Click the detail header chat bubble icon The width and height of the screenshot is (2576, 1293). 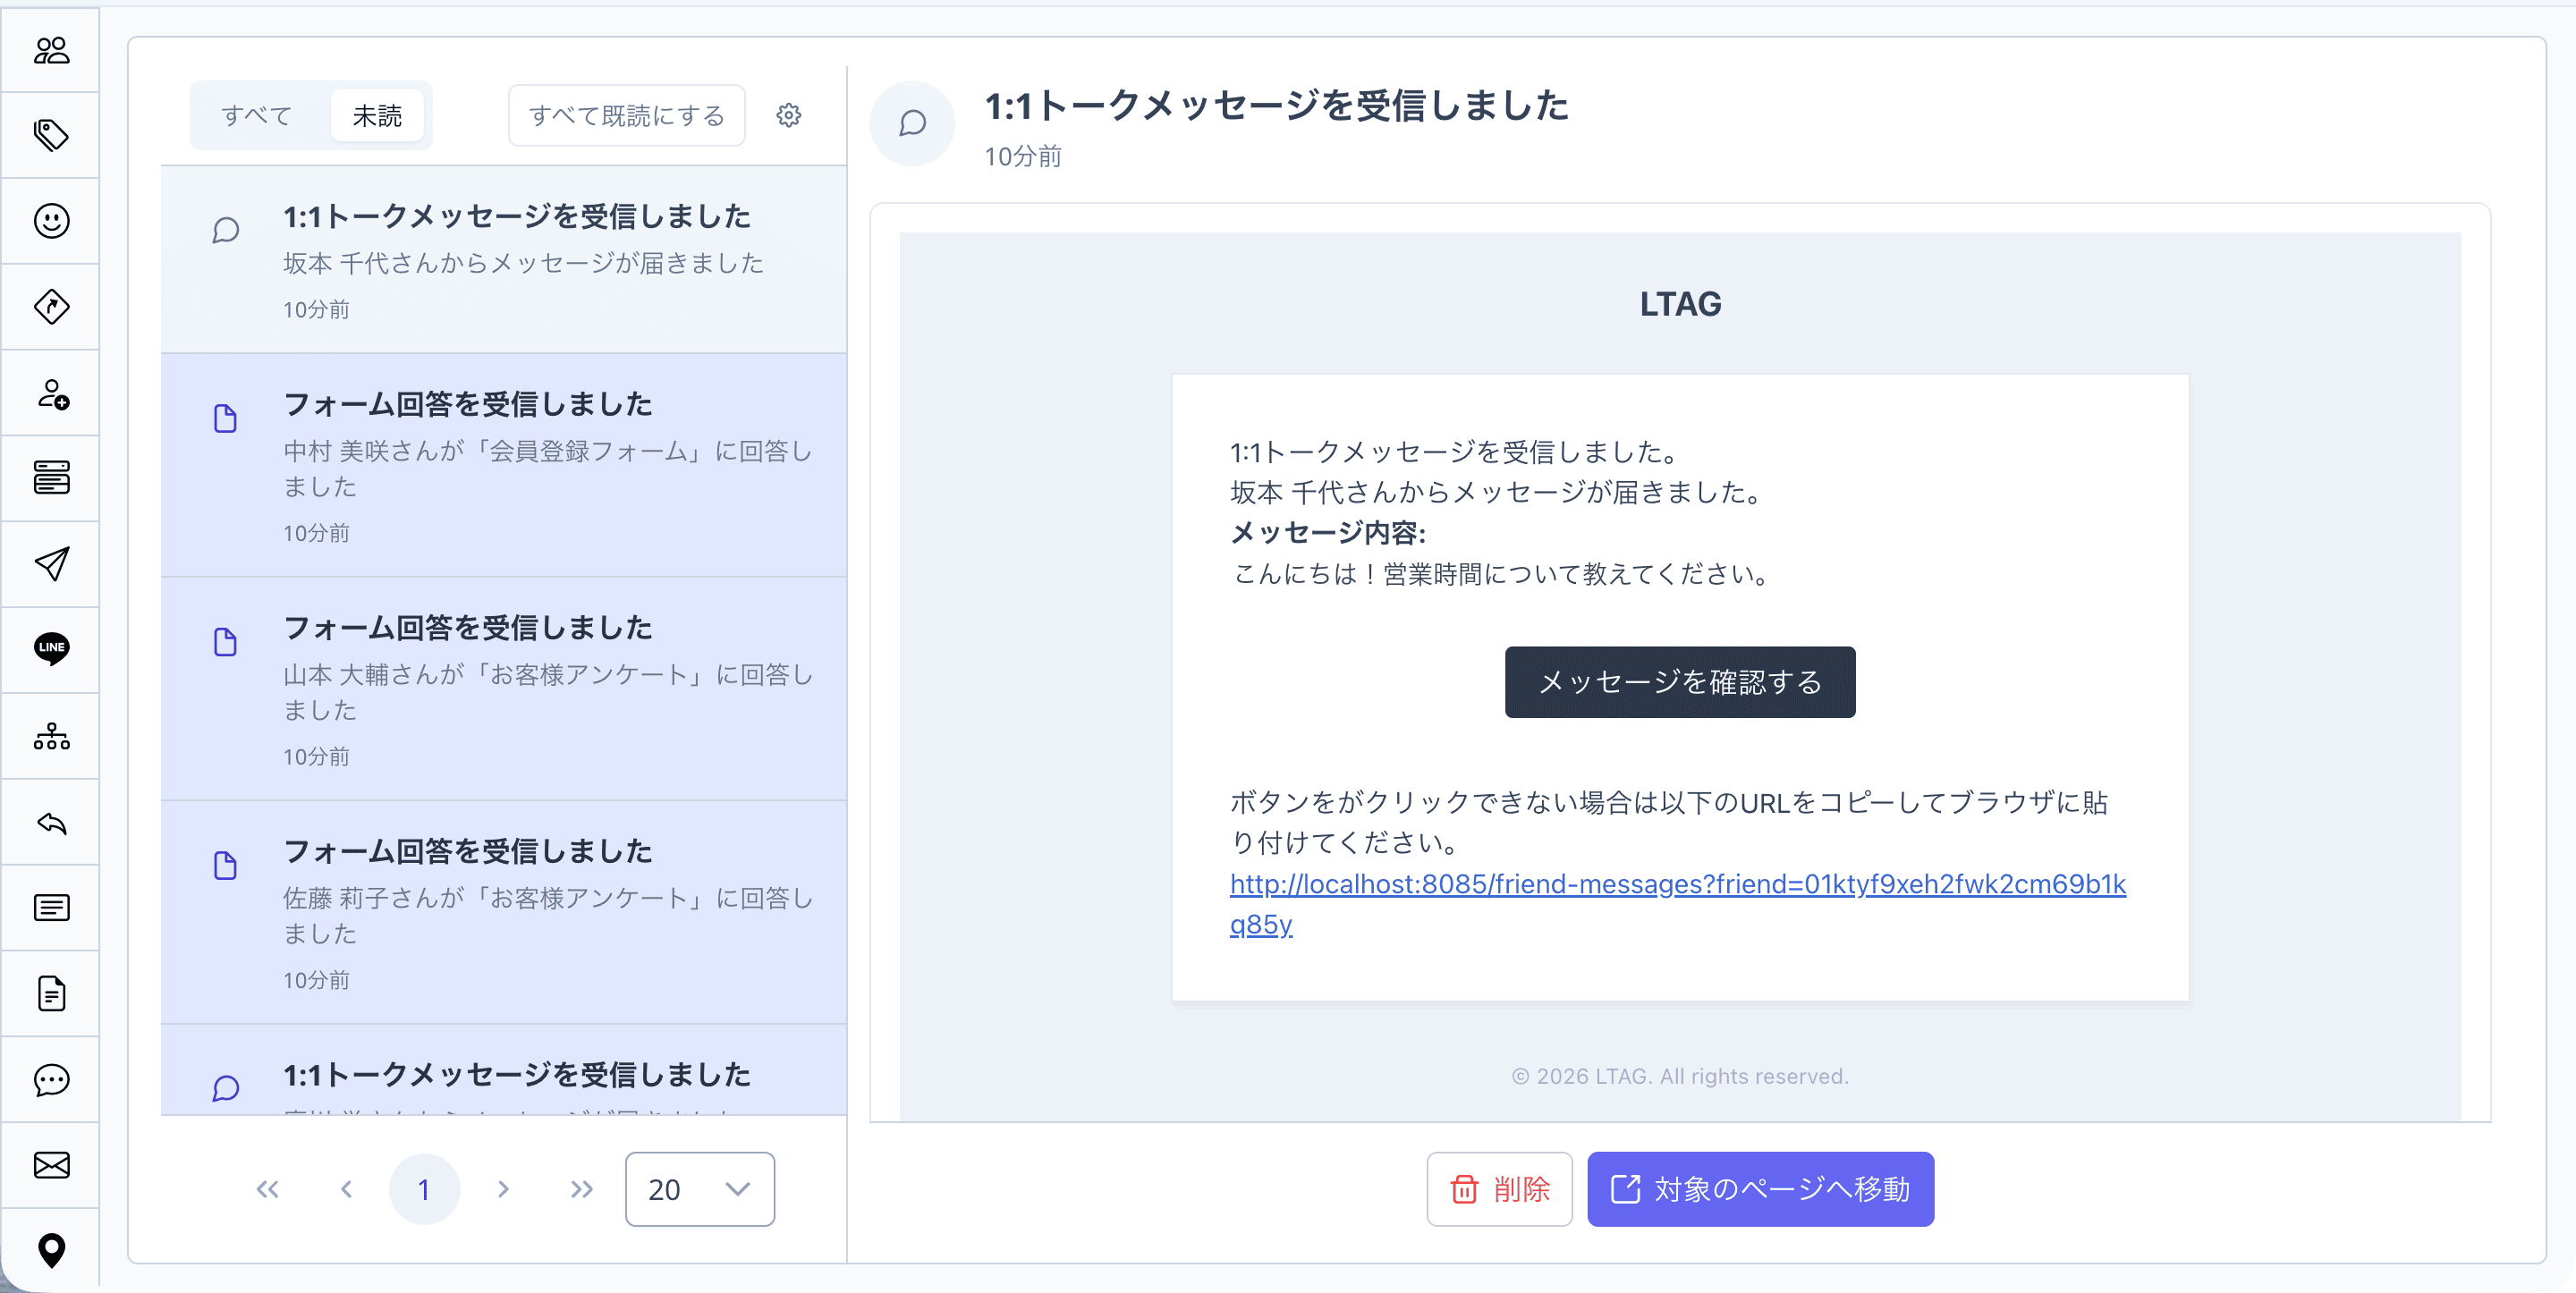[x=912, y=124]
